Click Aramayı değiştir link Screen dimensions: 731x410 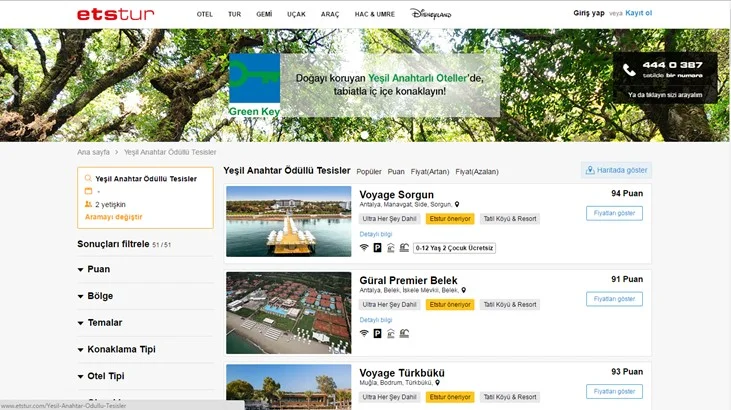click(113, 217)
